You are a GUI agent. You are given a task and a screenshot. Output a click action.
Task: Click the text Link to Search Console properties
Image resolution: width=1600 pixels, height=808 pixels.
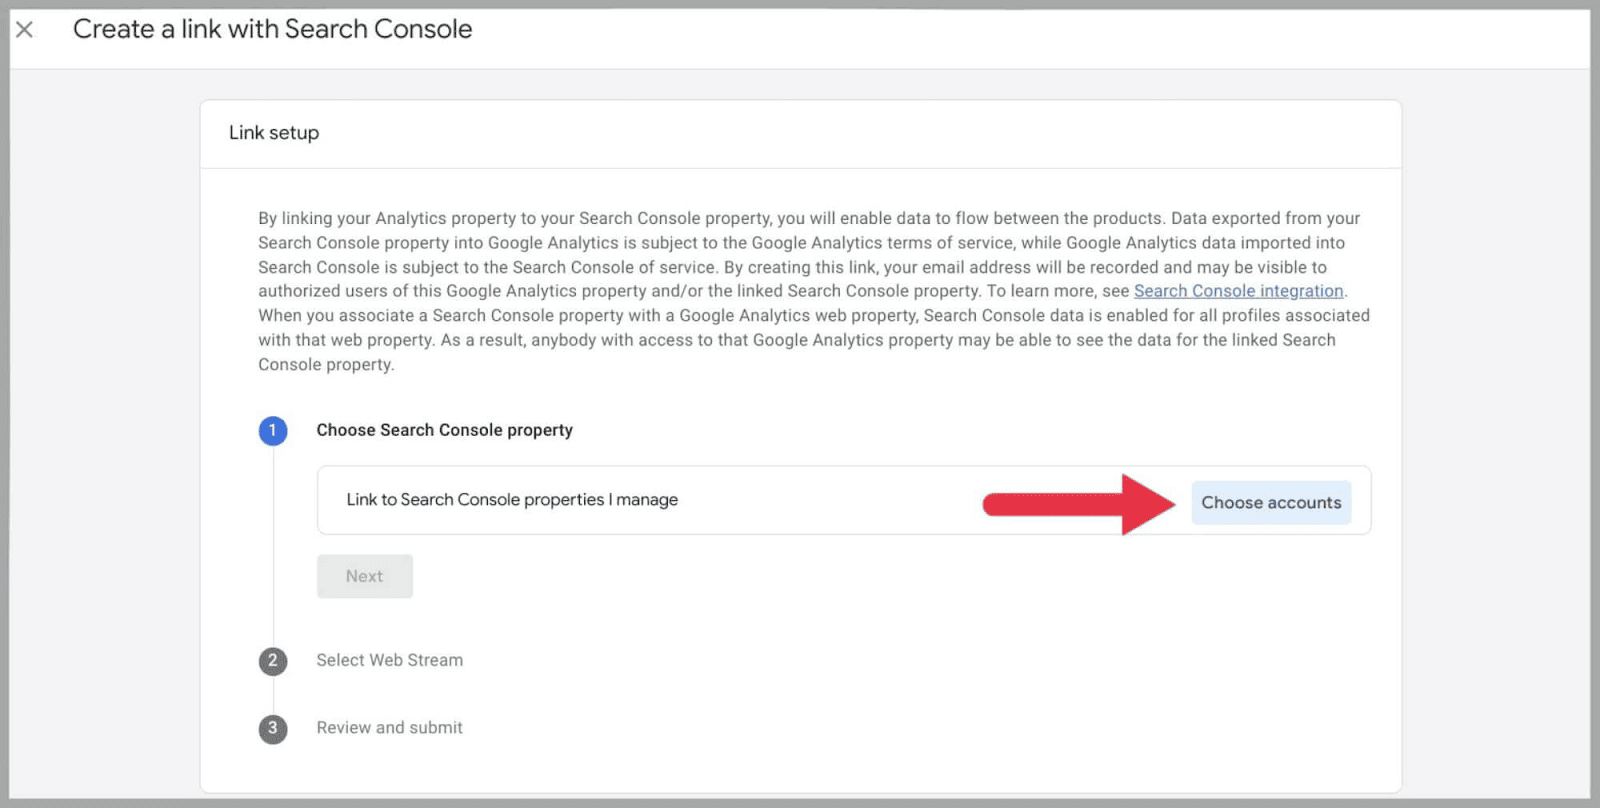tap(510, 500)
